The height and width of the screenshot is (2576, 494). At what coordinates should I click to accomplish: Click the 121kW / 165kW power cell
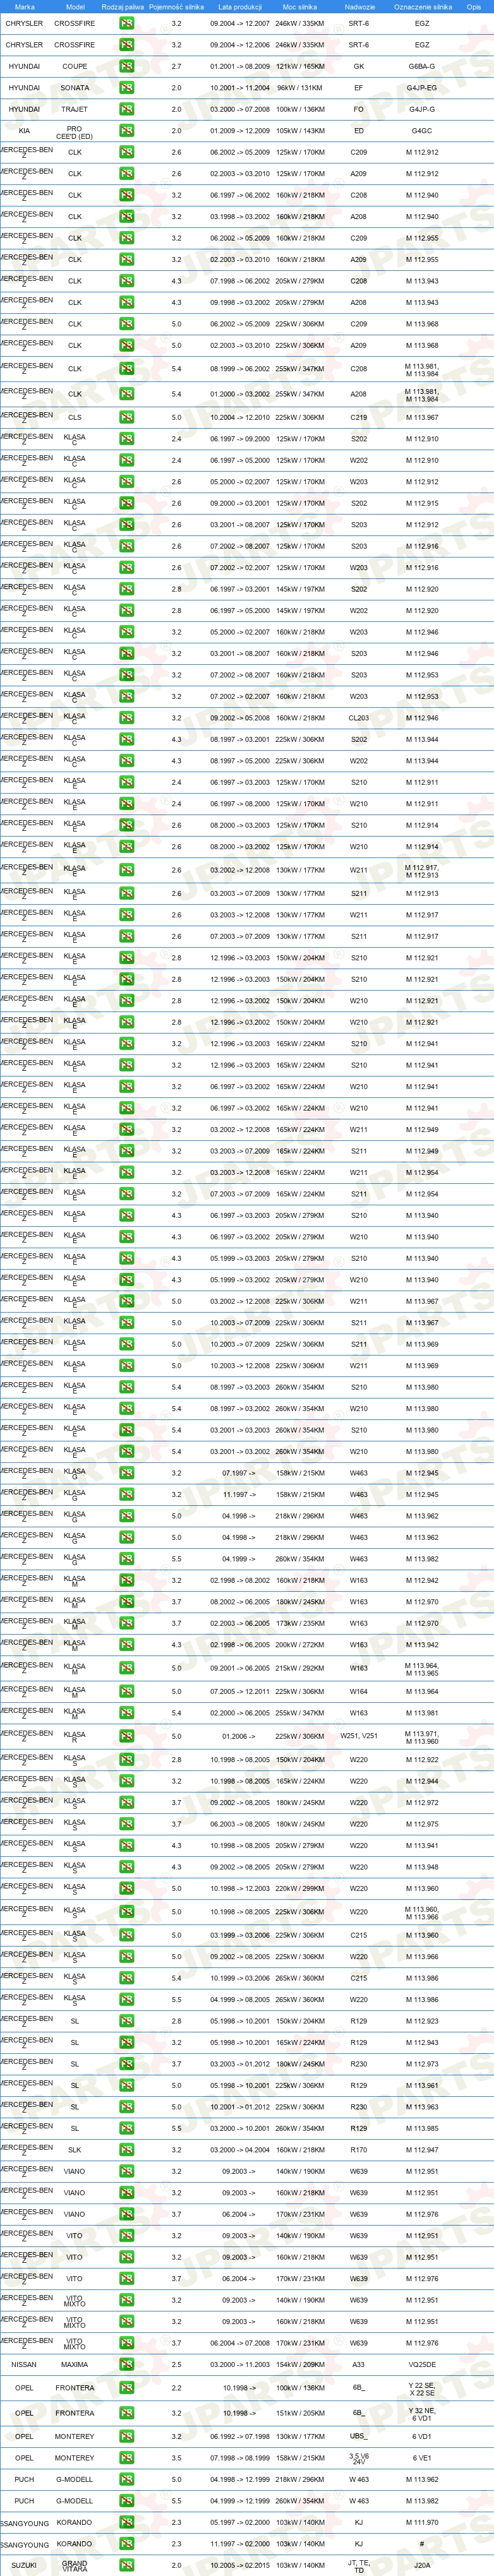coord(300,66)
